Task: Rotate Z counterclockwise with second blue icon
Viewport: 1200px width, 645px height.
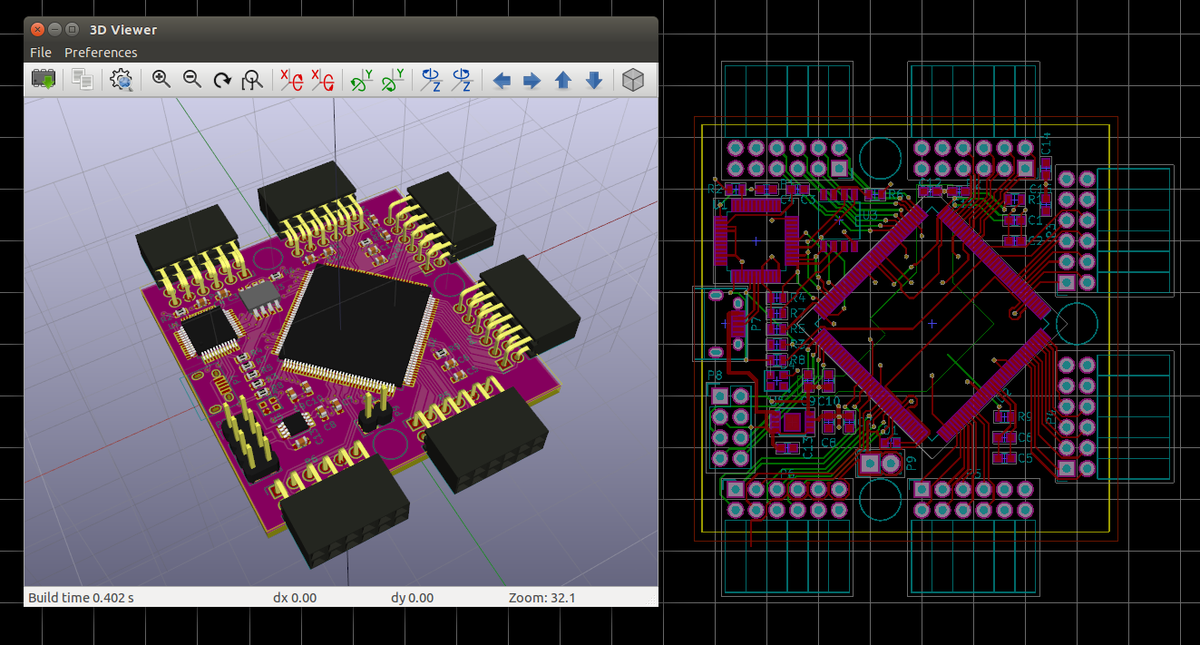Action: [x=463, y=80]
